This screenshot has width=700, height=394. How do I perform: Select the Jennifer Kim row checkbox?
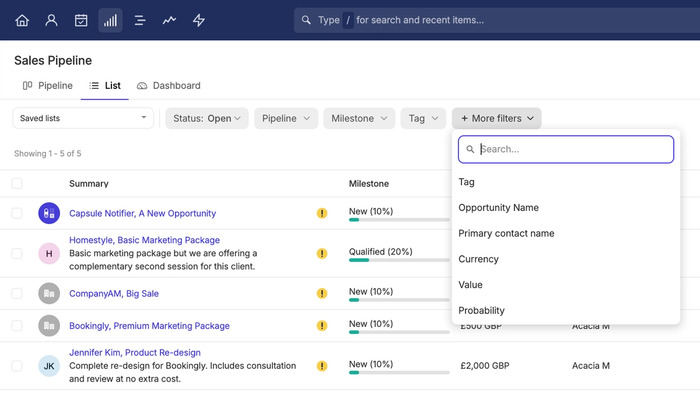tap(17, 366)
